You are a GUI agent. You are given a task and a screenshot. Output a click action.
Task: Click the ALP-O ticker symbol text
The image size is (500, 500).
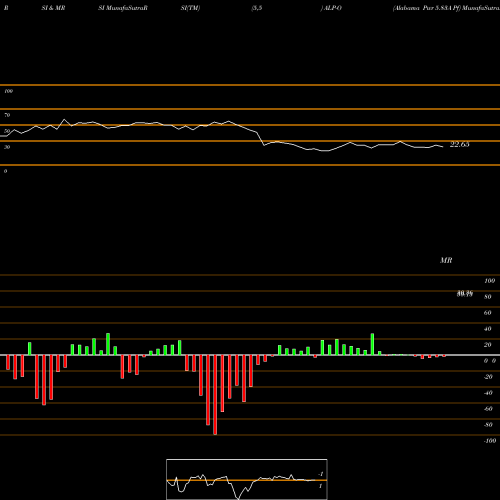[x=332, y=8]
